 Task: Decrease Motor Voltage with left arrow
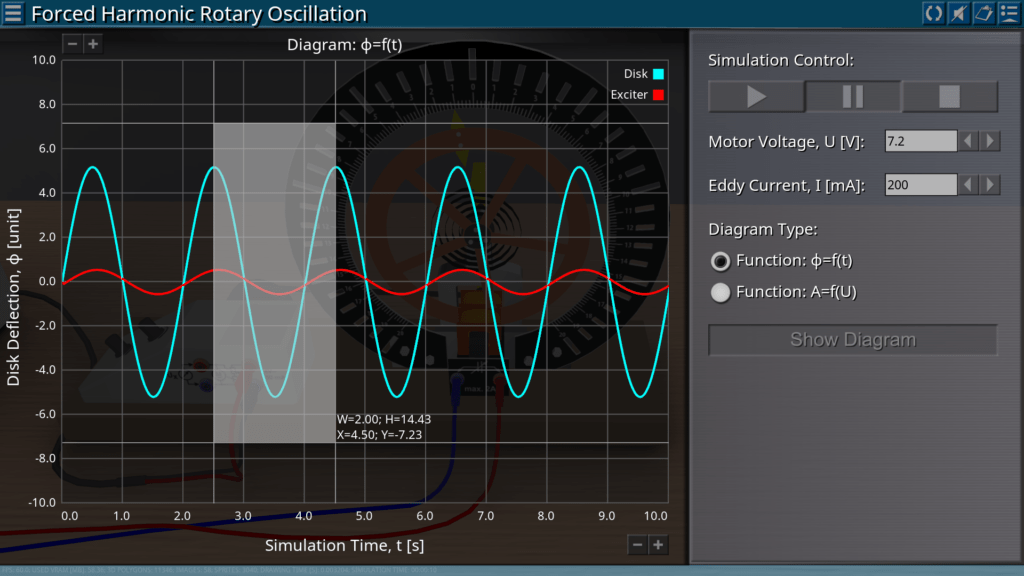(x=968, y=141)
